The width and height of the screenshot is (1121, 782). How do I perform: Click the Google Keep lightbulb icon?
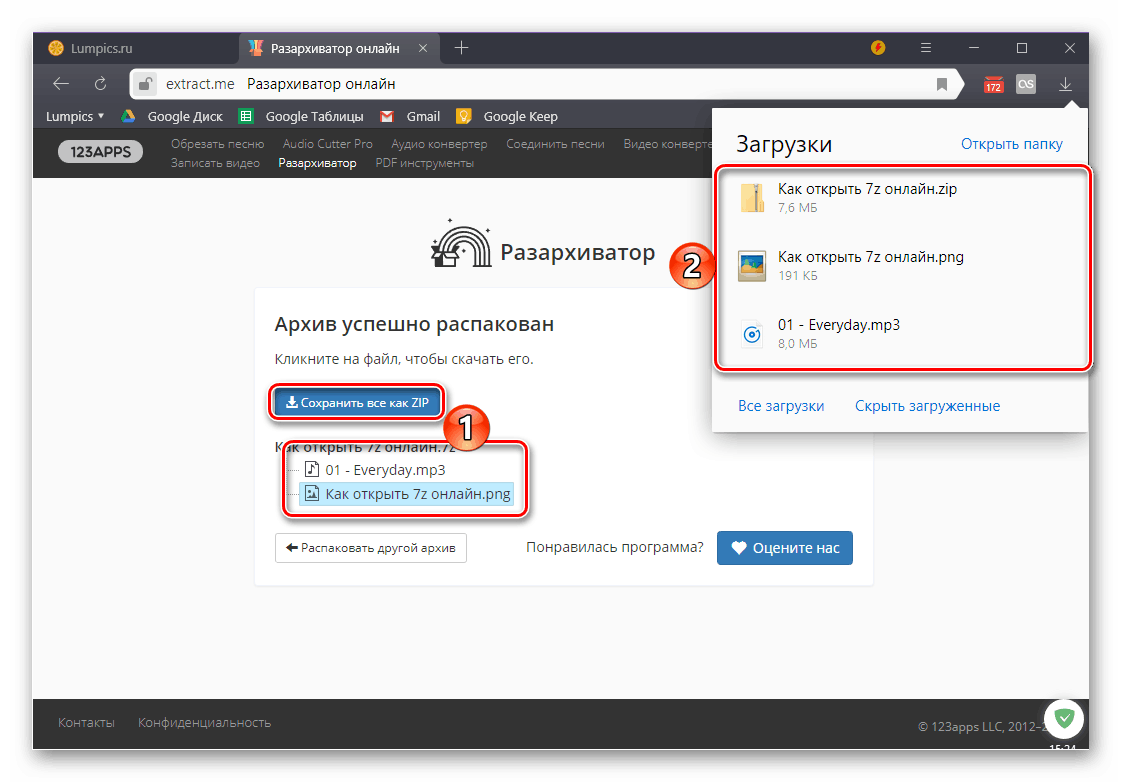coord(464,116)
